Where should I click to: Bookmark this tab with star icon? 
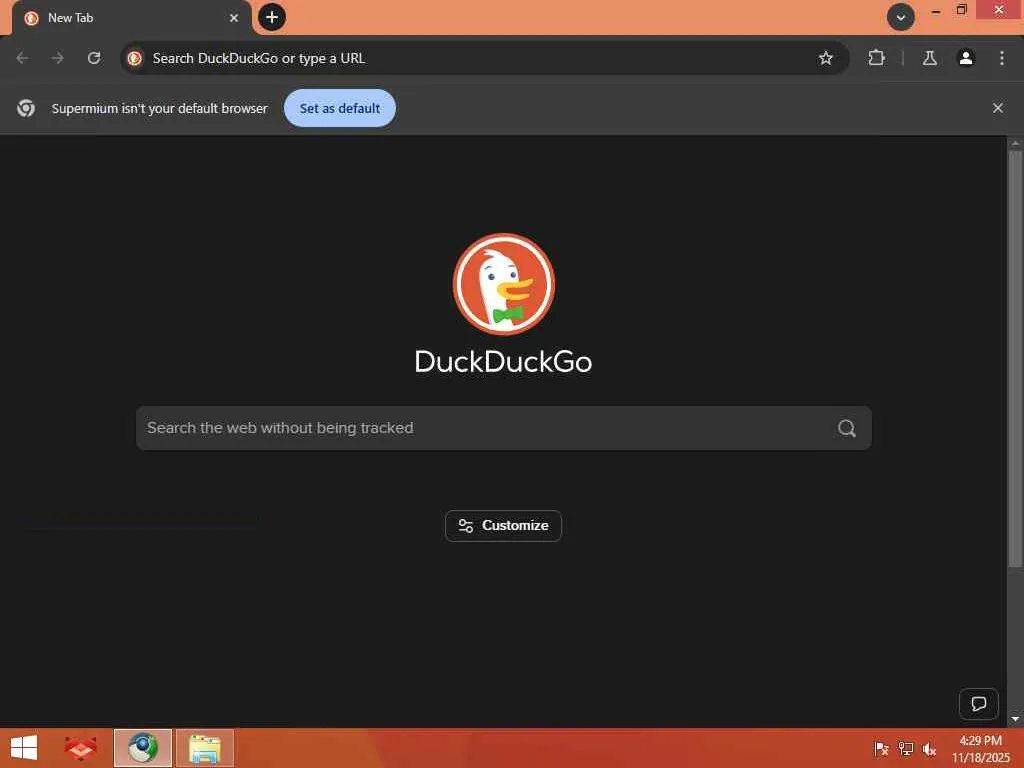825,58
